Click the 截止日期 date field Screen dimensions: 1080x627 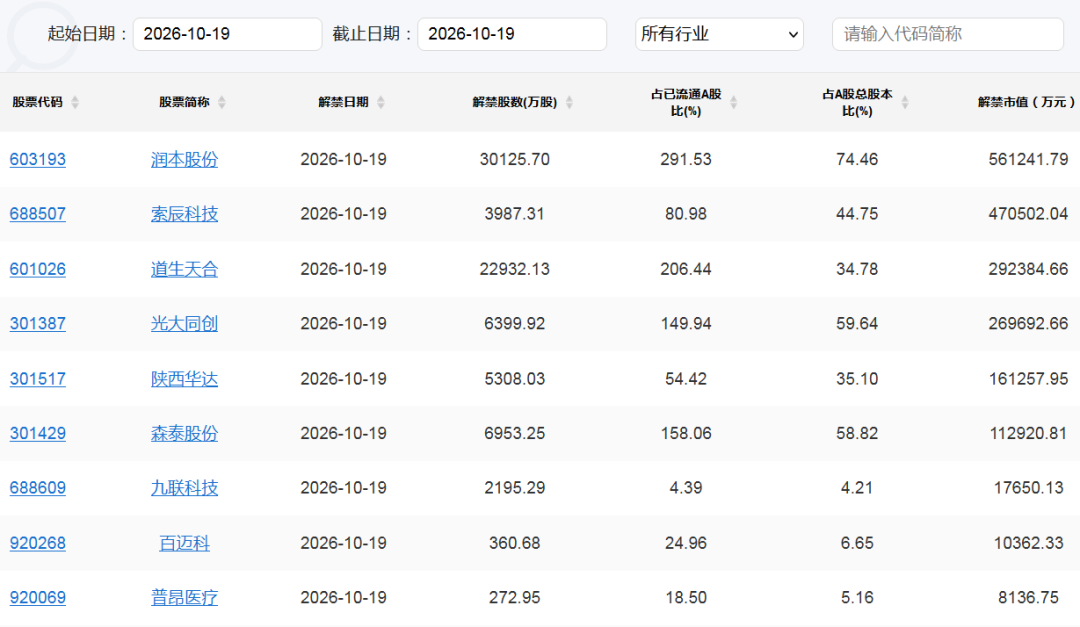coord(512,34)
